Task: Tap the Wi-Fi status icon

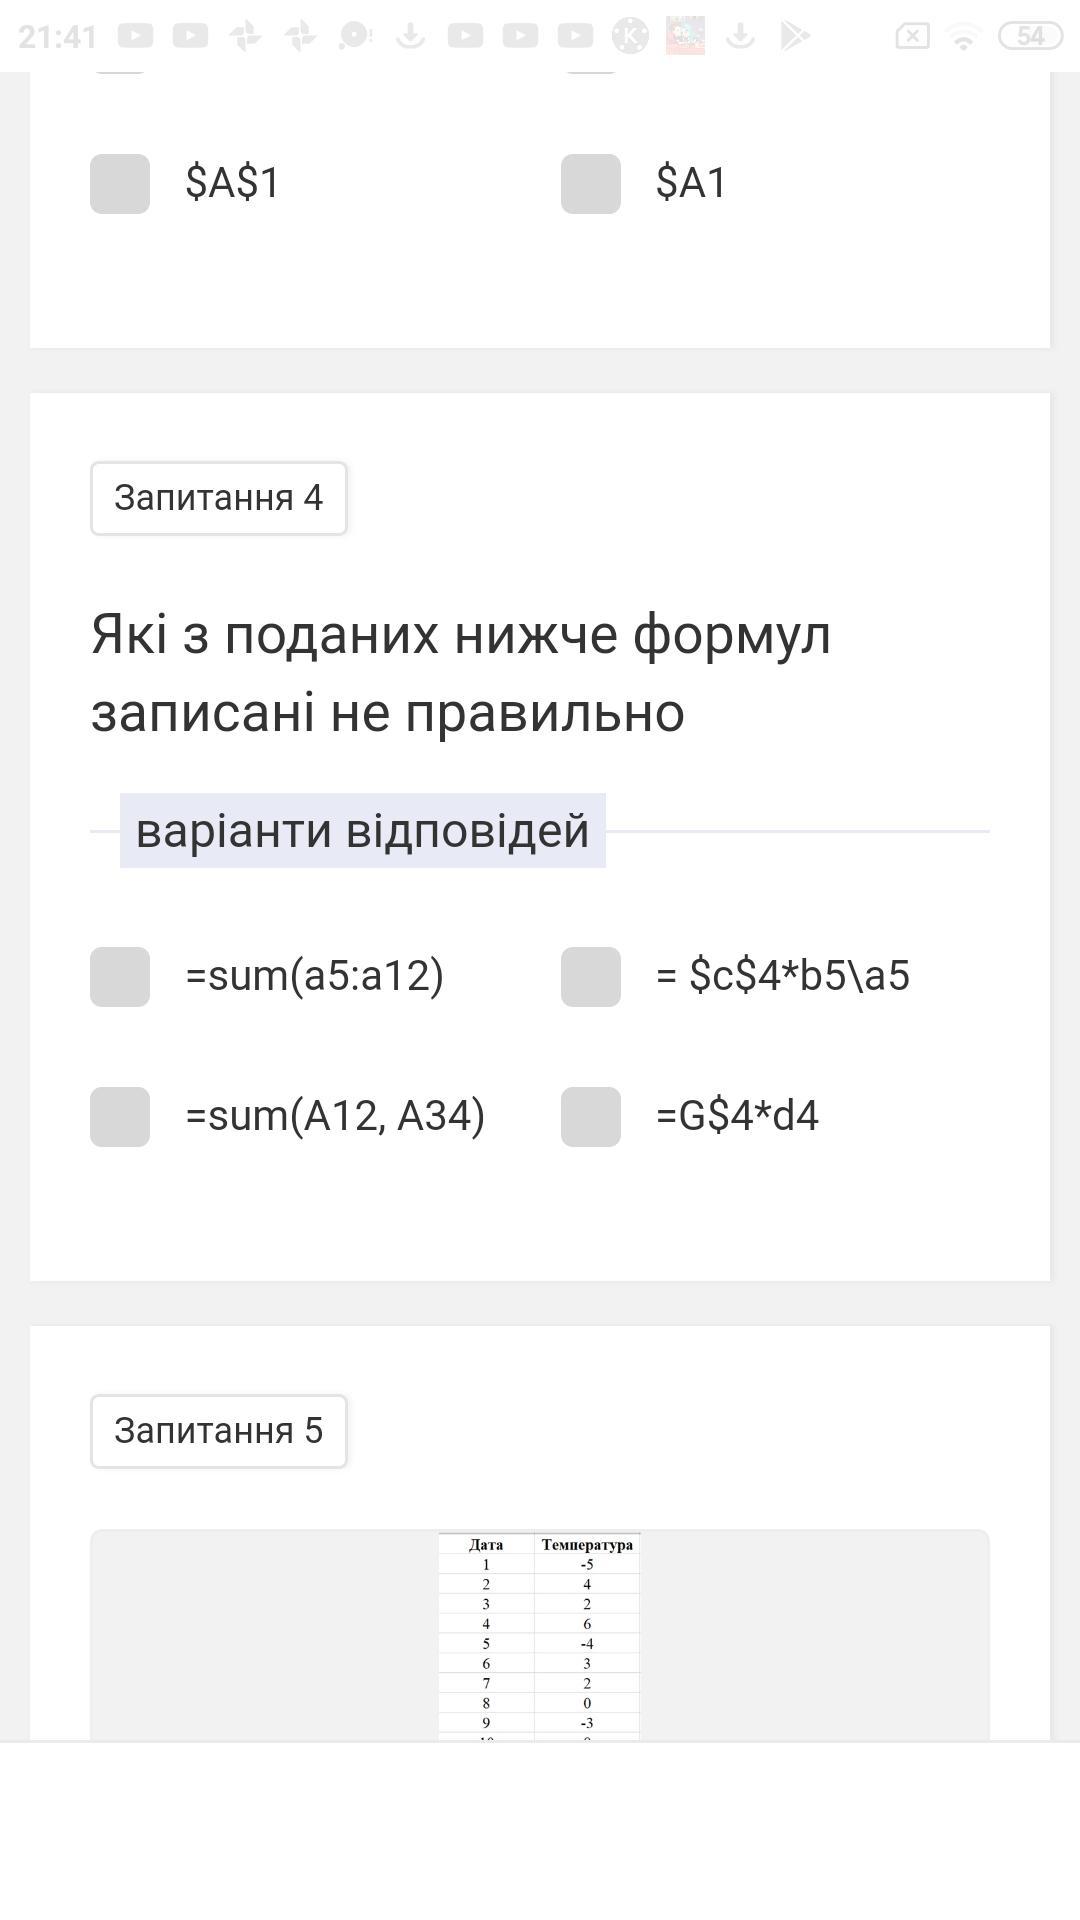Action: [x=963, y=37]
